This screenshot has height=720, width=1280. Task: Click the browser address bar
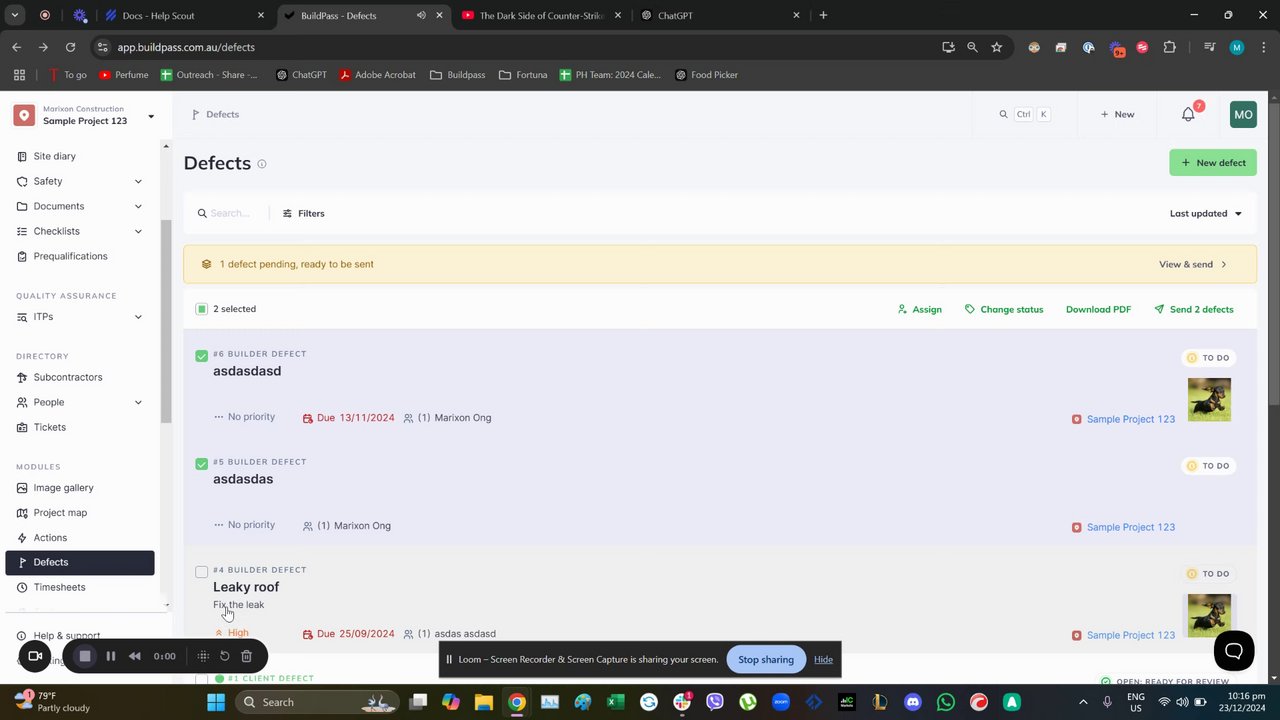[x=520, y=47]
